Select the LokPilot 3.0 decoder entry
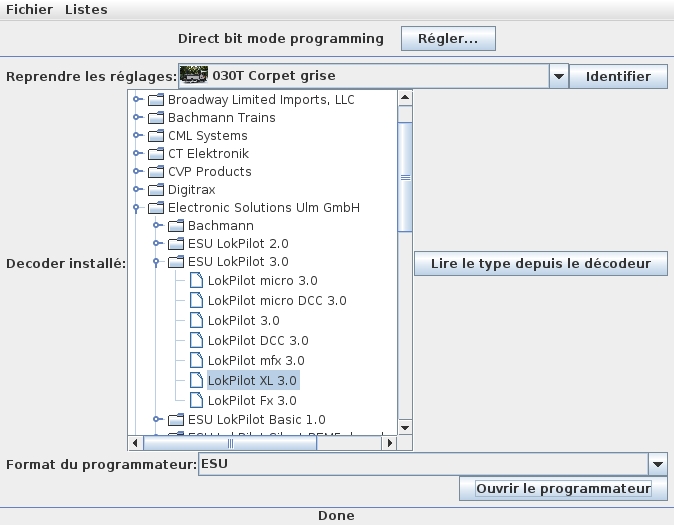The height and width of the screenshot is (525, 674). (x=244, y=321)
